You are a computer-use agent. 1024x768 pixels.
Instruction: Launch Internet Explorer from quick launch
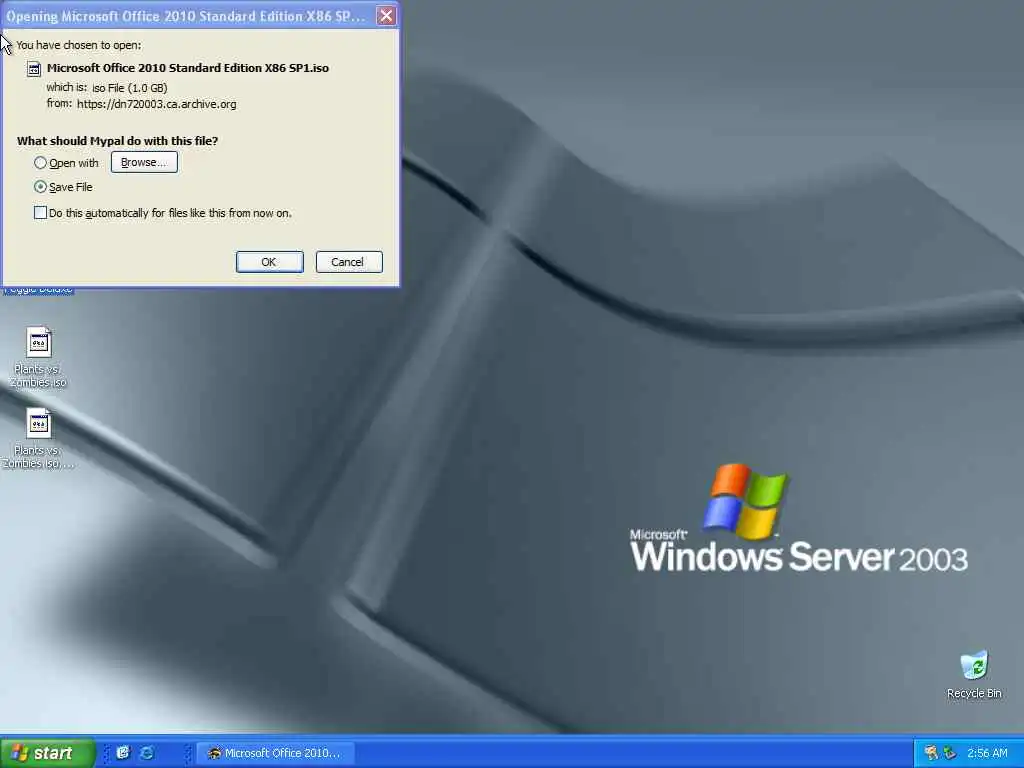click(147, 753)
